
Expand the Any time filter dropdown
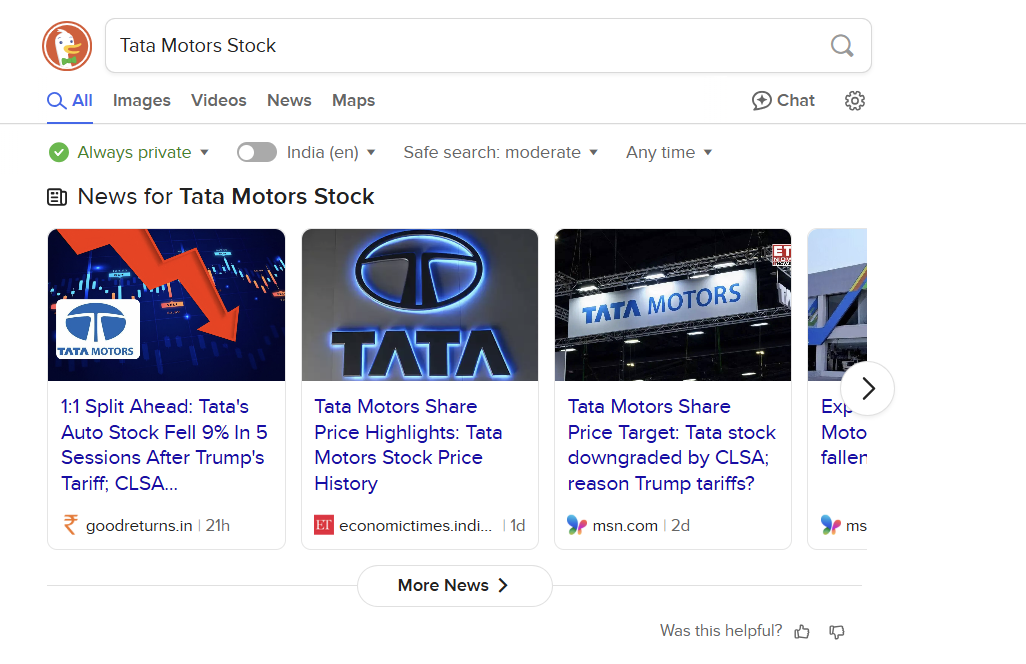click(x=669, y=153)
